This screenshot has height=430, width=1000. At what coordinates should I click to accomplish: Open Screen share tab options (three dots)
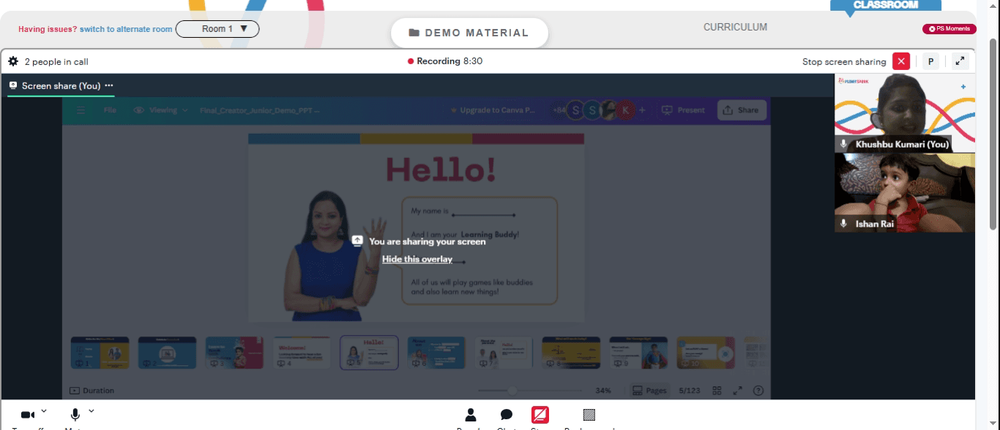click(x=109, y=85)
